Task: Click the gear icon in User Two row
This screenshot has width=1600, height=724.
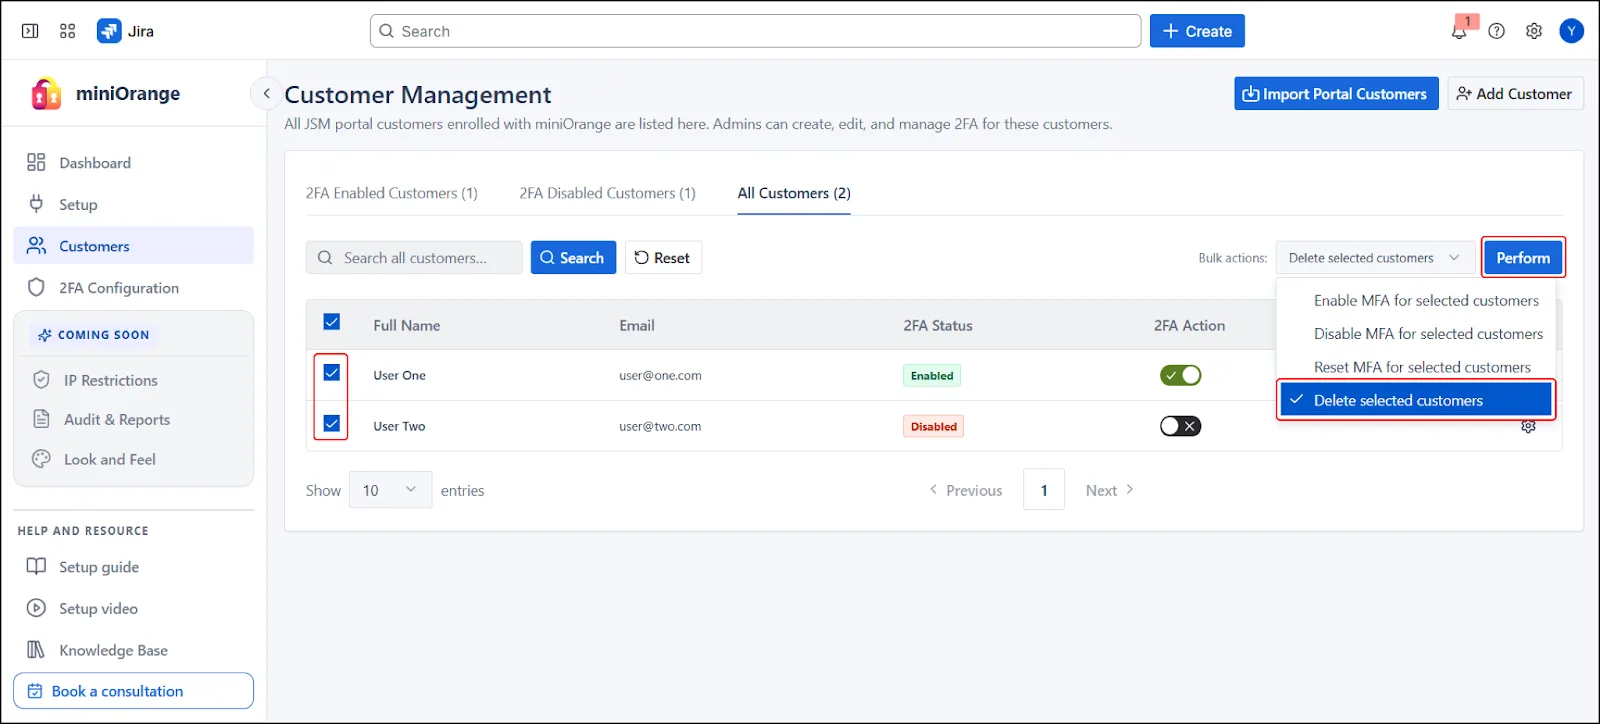Action: [x=1528, y=427]
